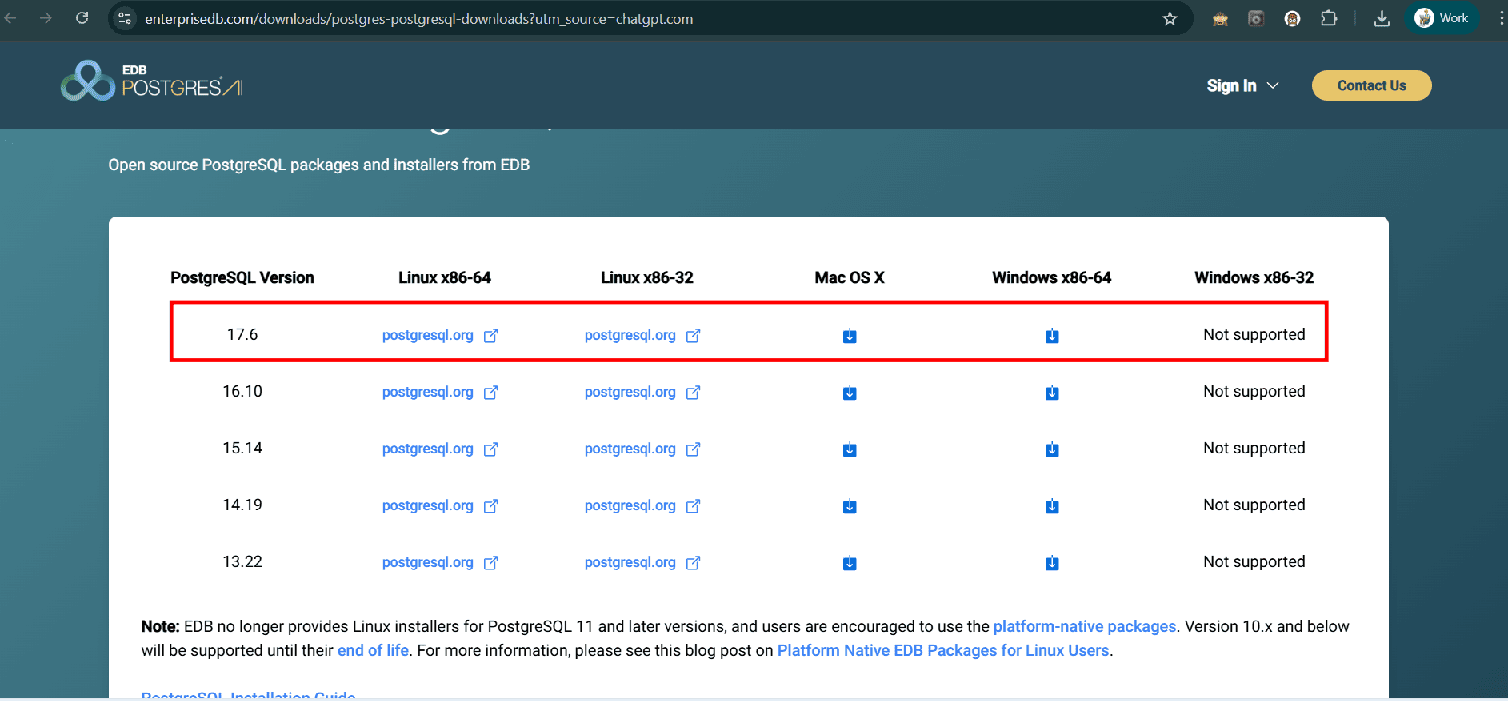Go back to the previous page
This screenshot has width=1508, height=701.
11,18
